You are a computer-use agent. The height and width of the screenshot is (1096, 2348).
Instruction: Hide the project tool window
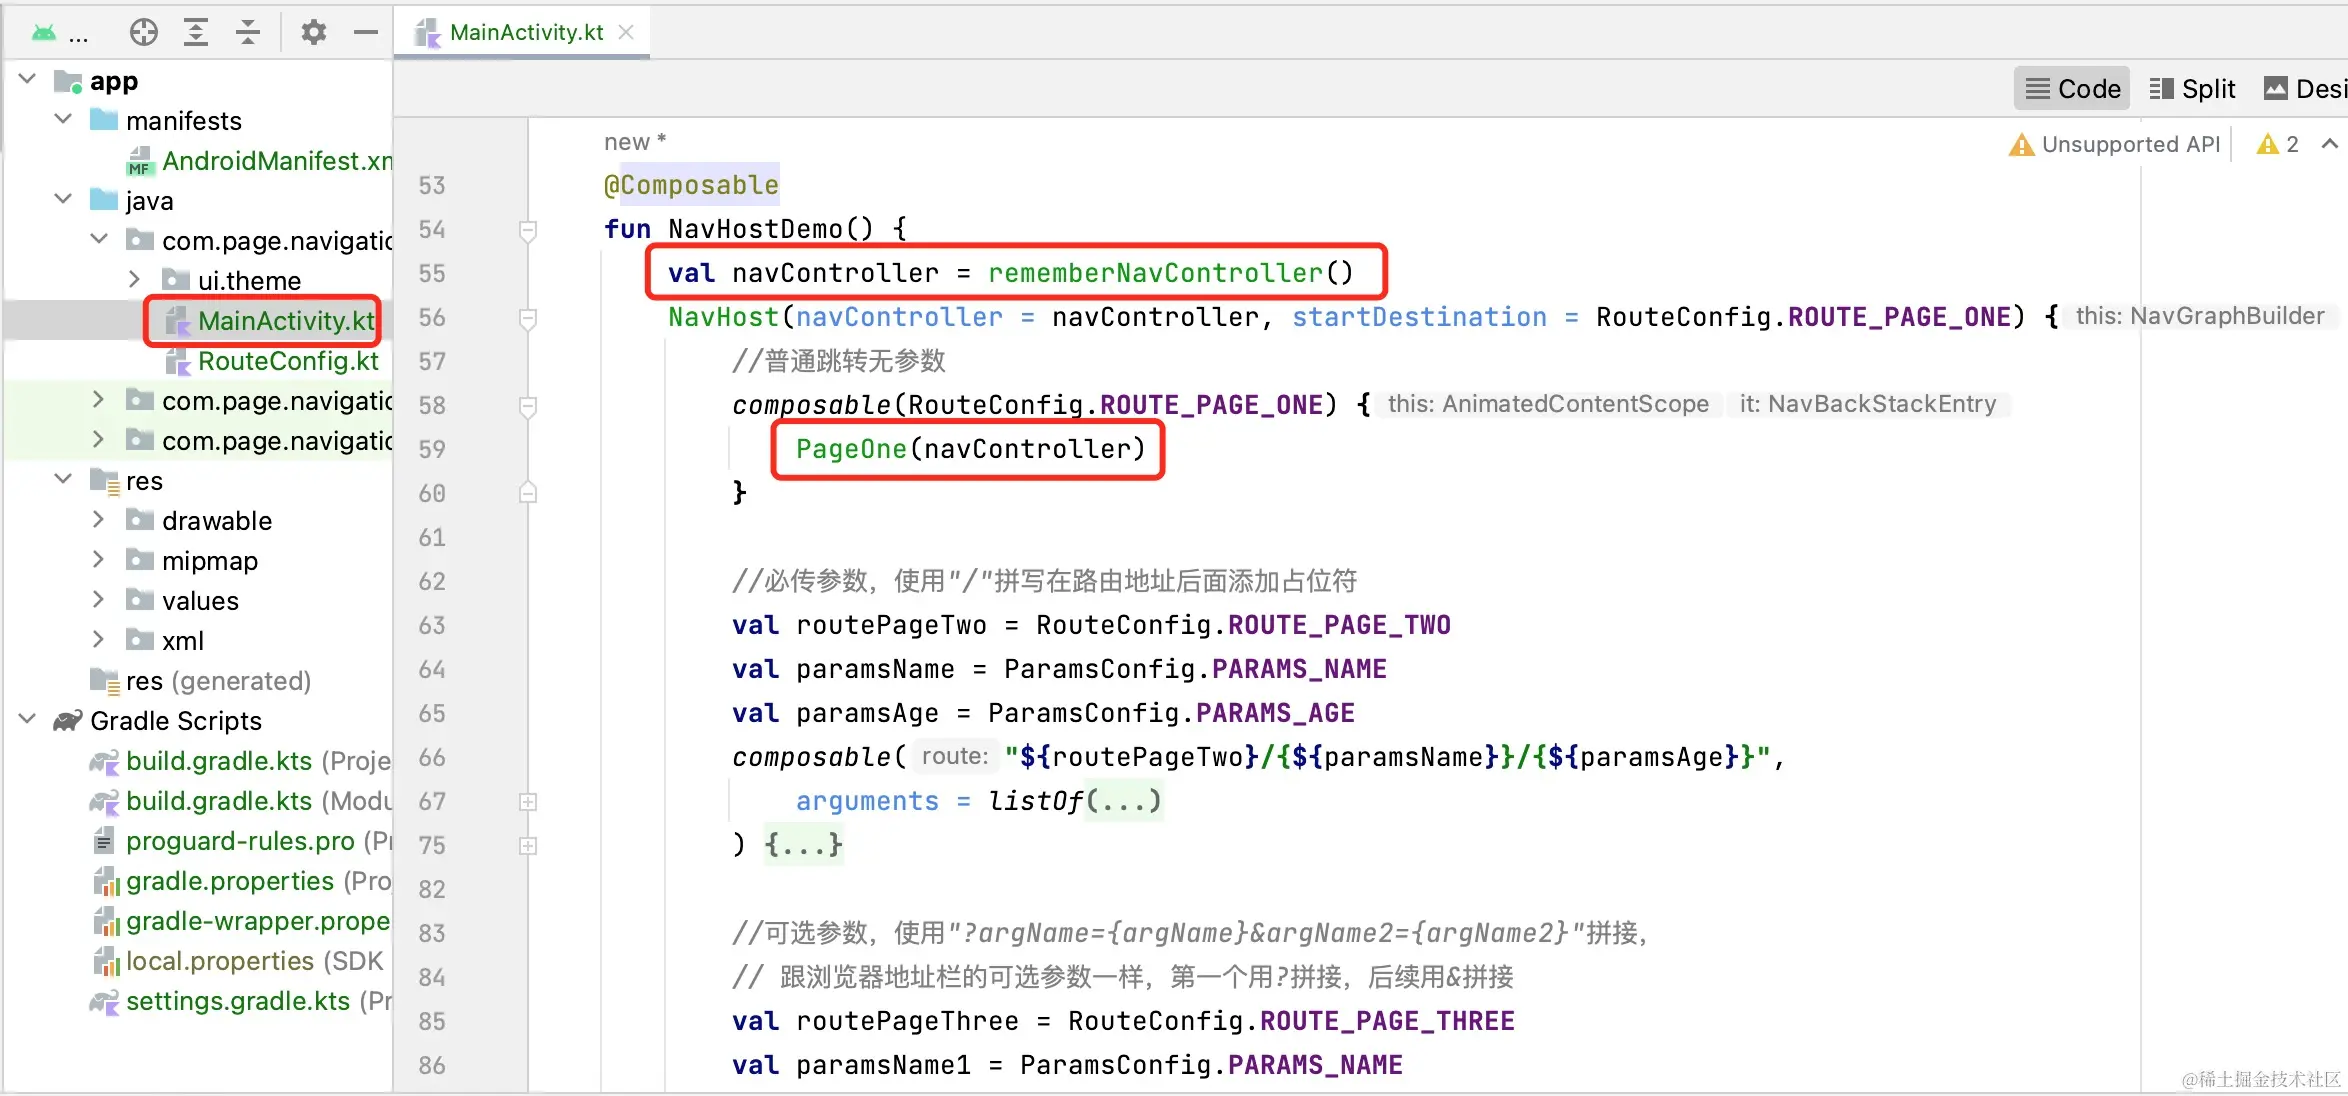pos(366,32)
